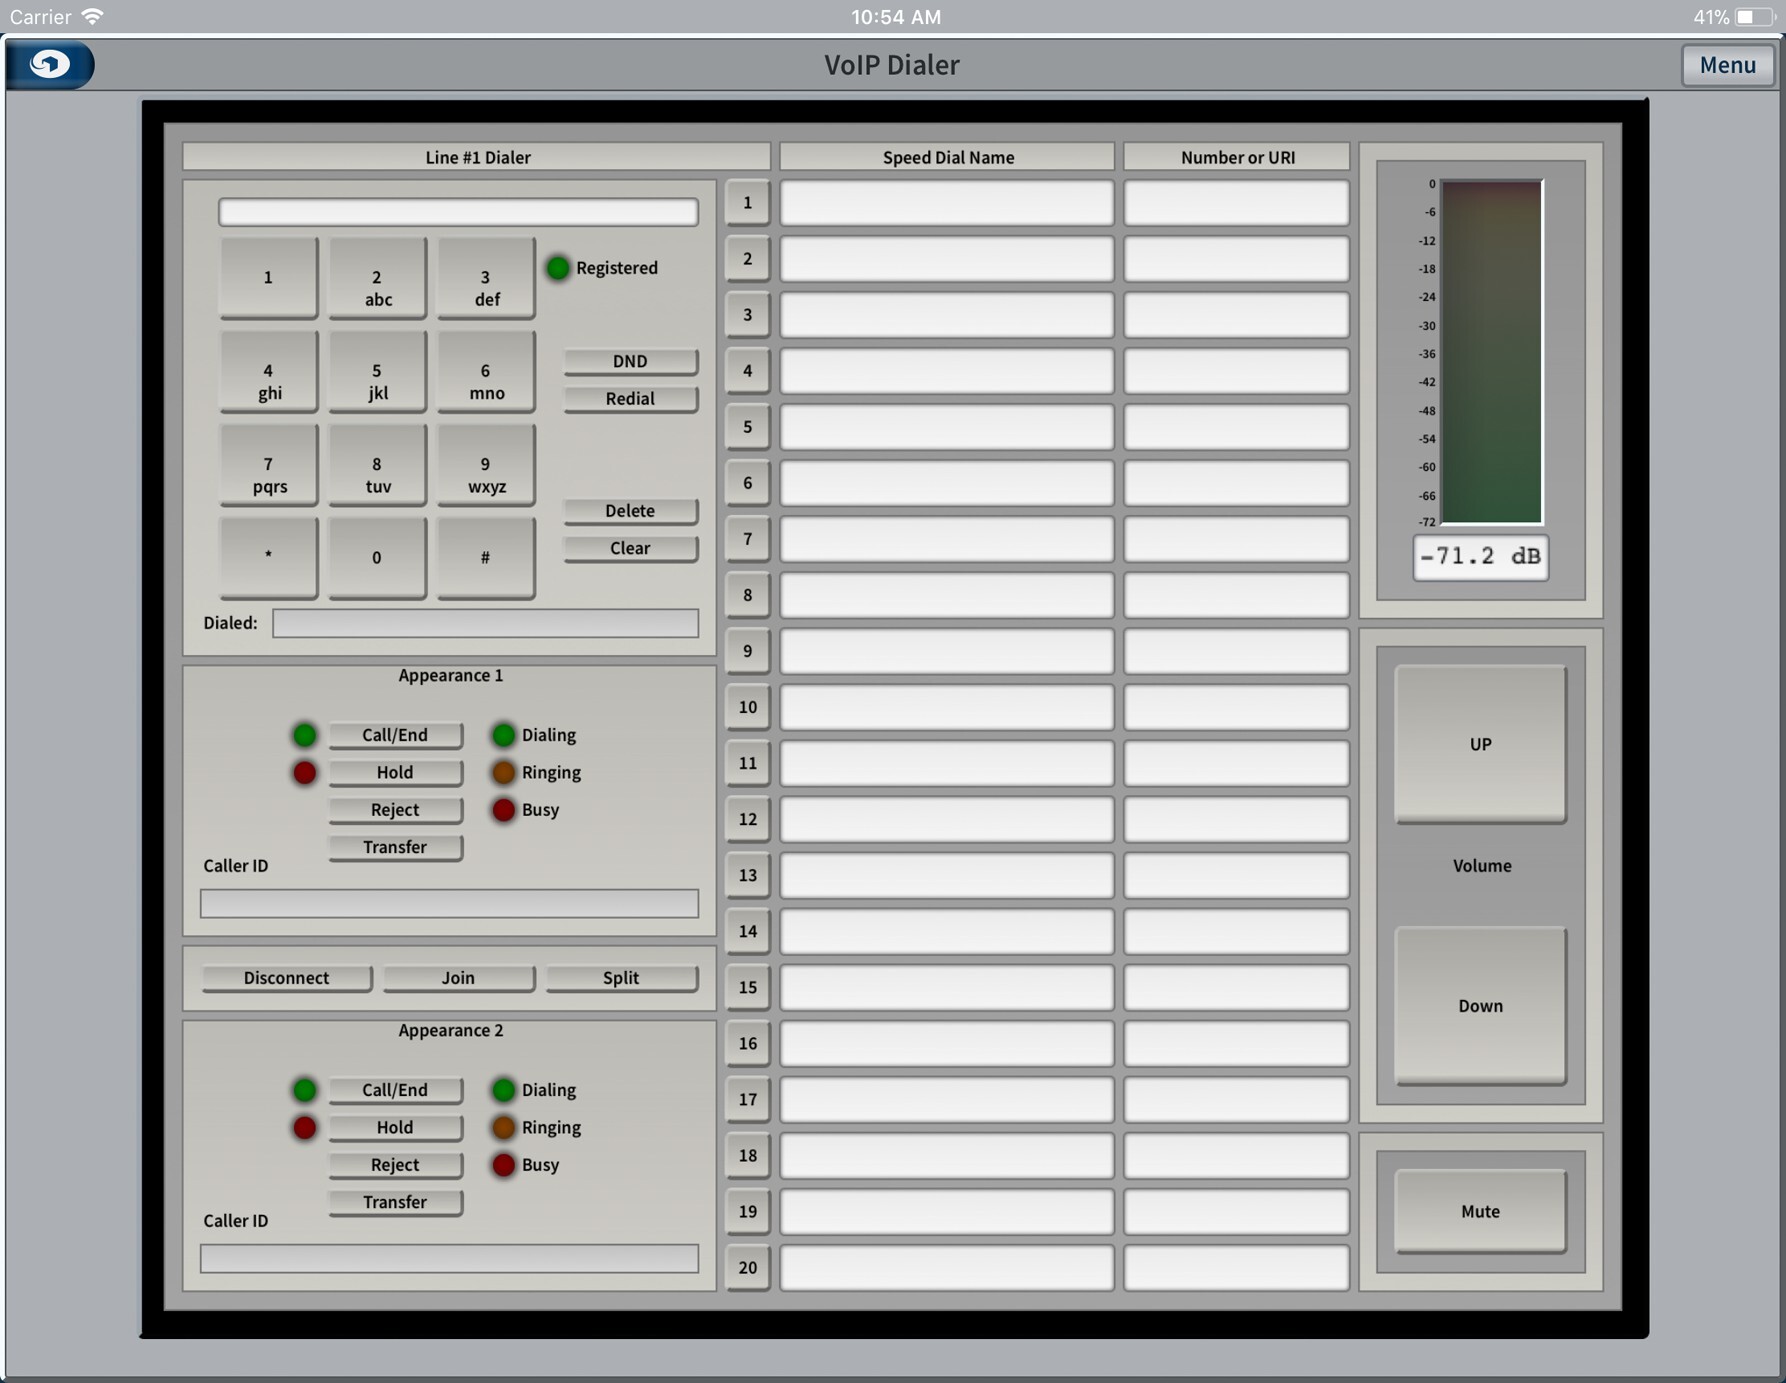Click the Join button
The image size is (1786, 1383).
458,978
